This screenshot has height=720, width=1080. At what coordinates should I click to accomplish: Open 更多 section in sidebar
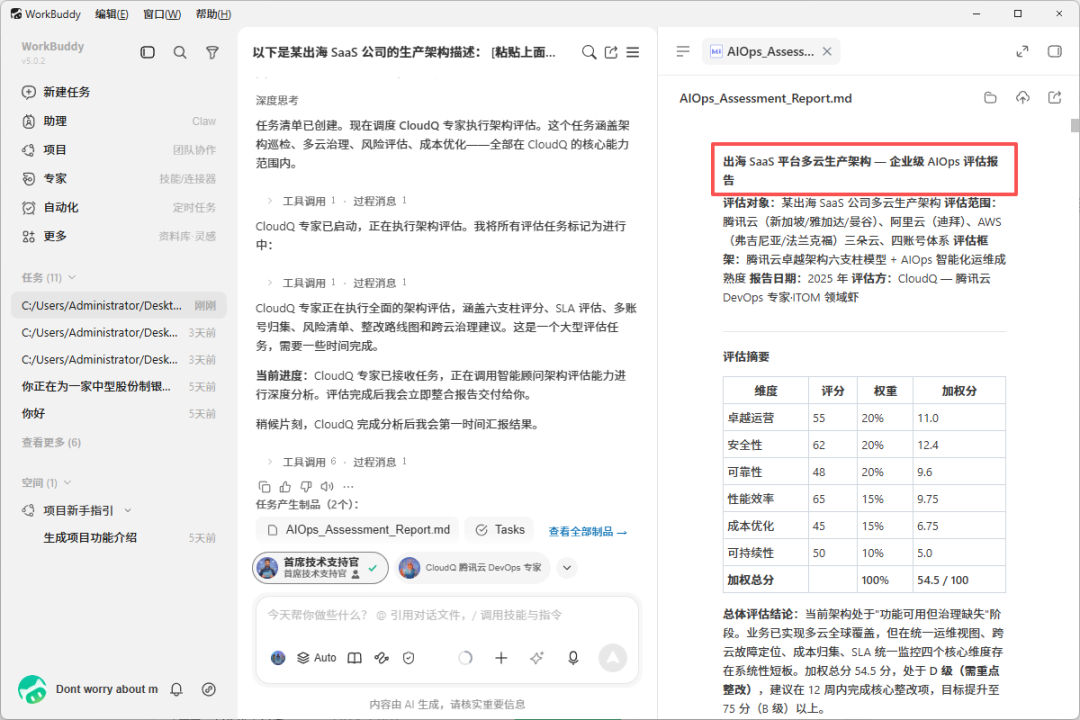click(x=118, y=236)
